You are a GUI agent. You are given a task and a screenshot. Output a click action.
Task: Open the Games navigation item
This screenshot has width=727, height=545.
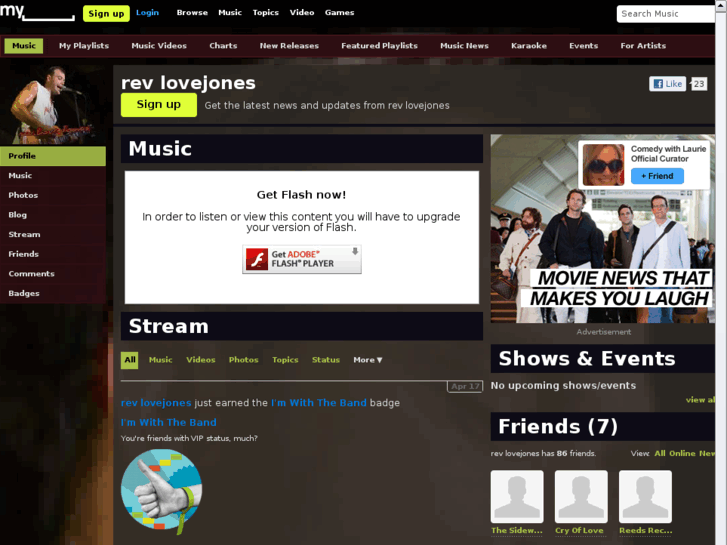339,13
